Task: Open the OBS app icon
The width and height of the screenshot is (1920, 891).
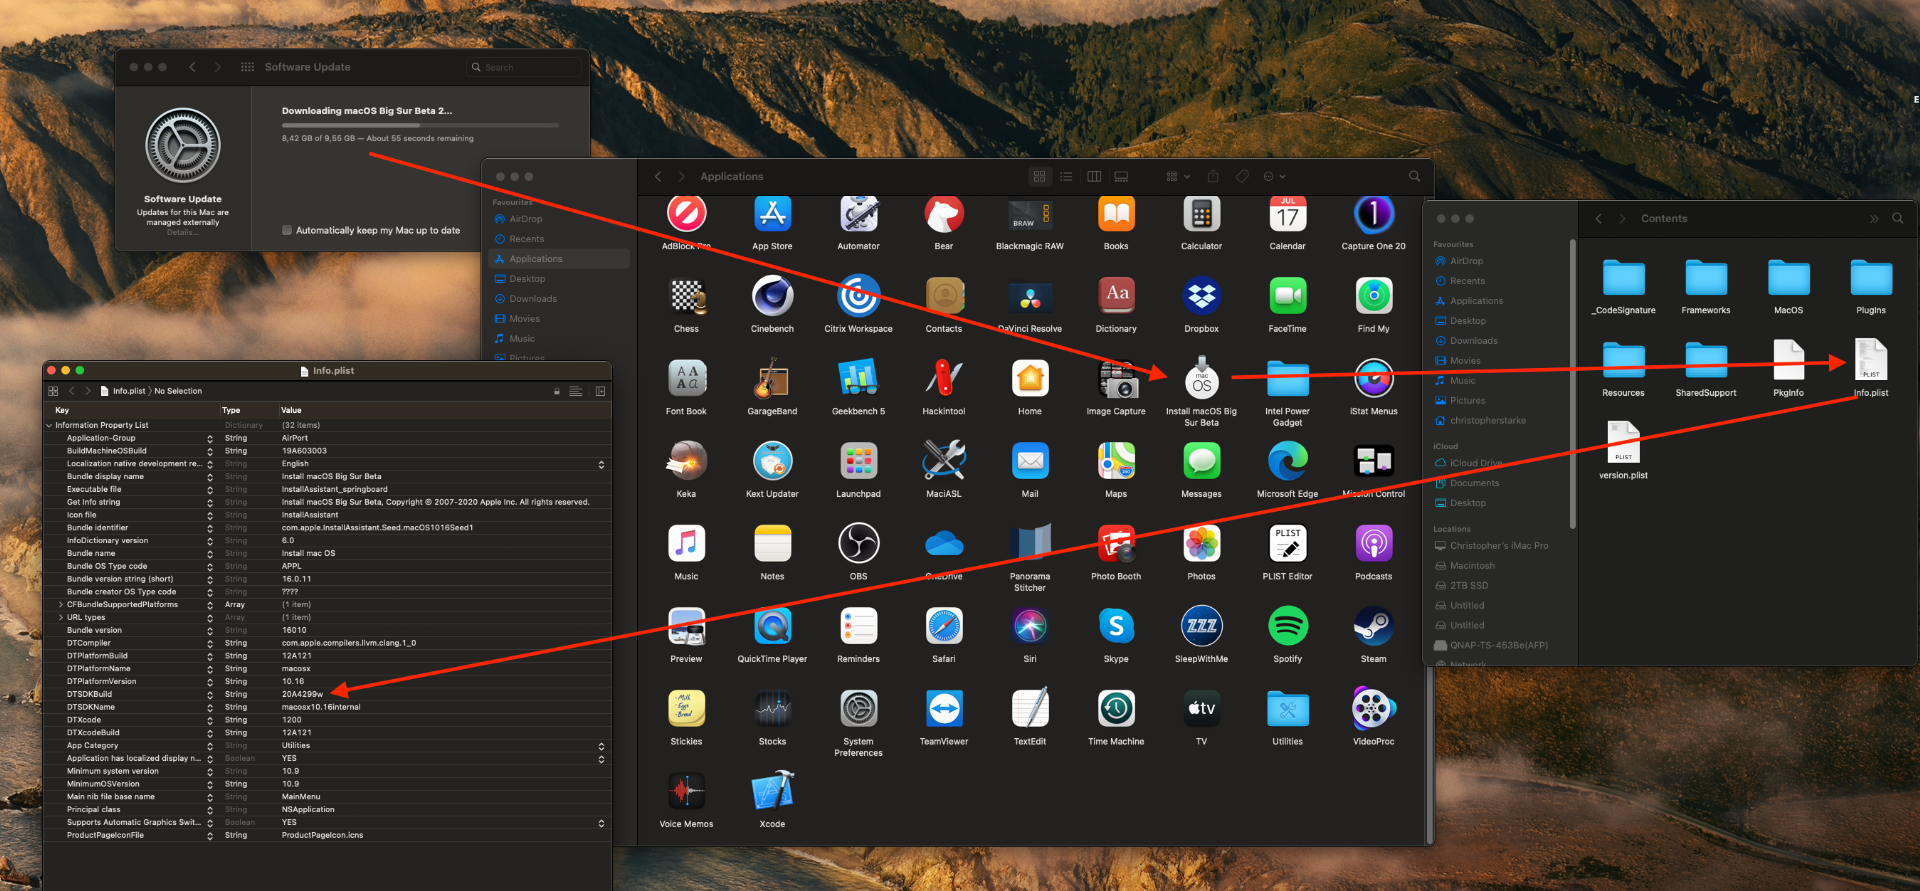Action: [x=858, y=544]
